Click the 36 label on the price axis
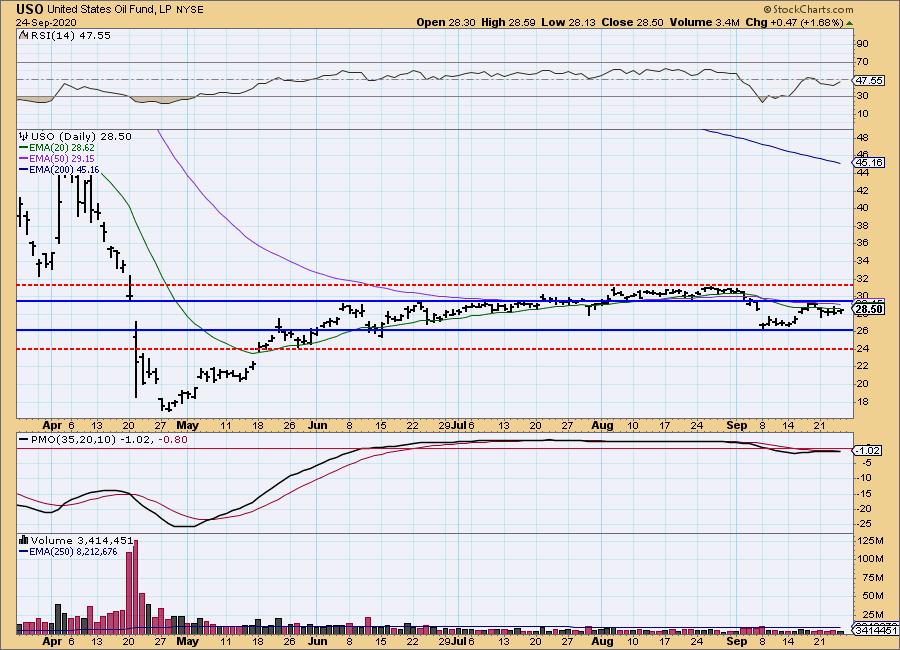Viewport: 900px width, 650px height. (862, 243)
